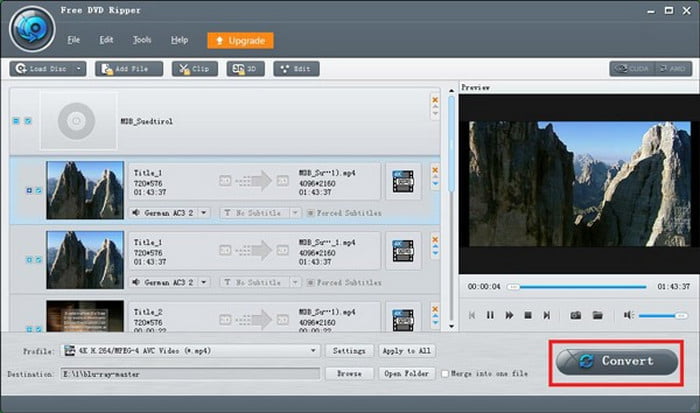Collapse the MDB_Suedtirol disc tree
Image resolution: width=700 pixels, height=413 pixels.
[17, 121]
